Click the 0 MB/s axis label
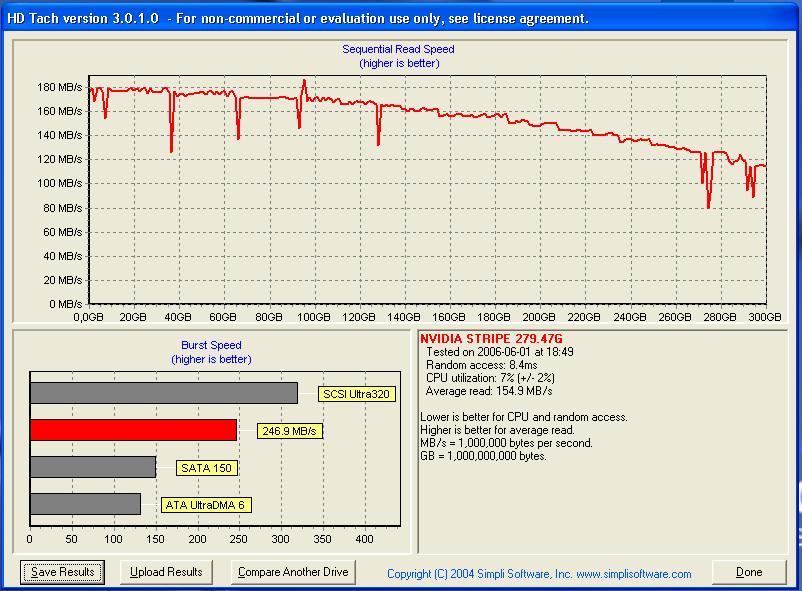Viewport: 802px width, 591px height. [x=65, y=304]
